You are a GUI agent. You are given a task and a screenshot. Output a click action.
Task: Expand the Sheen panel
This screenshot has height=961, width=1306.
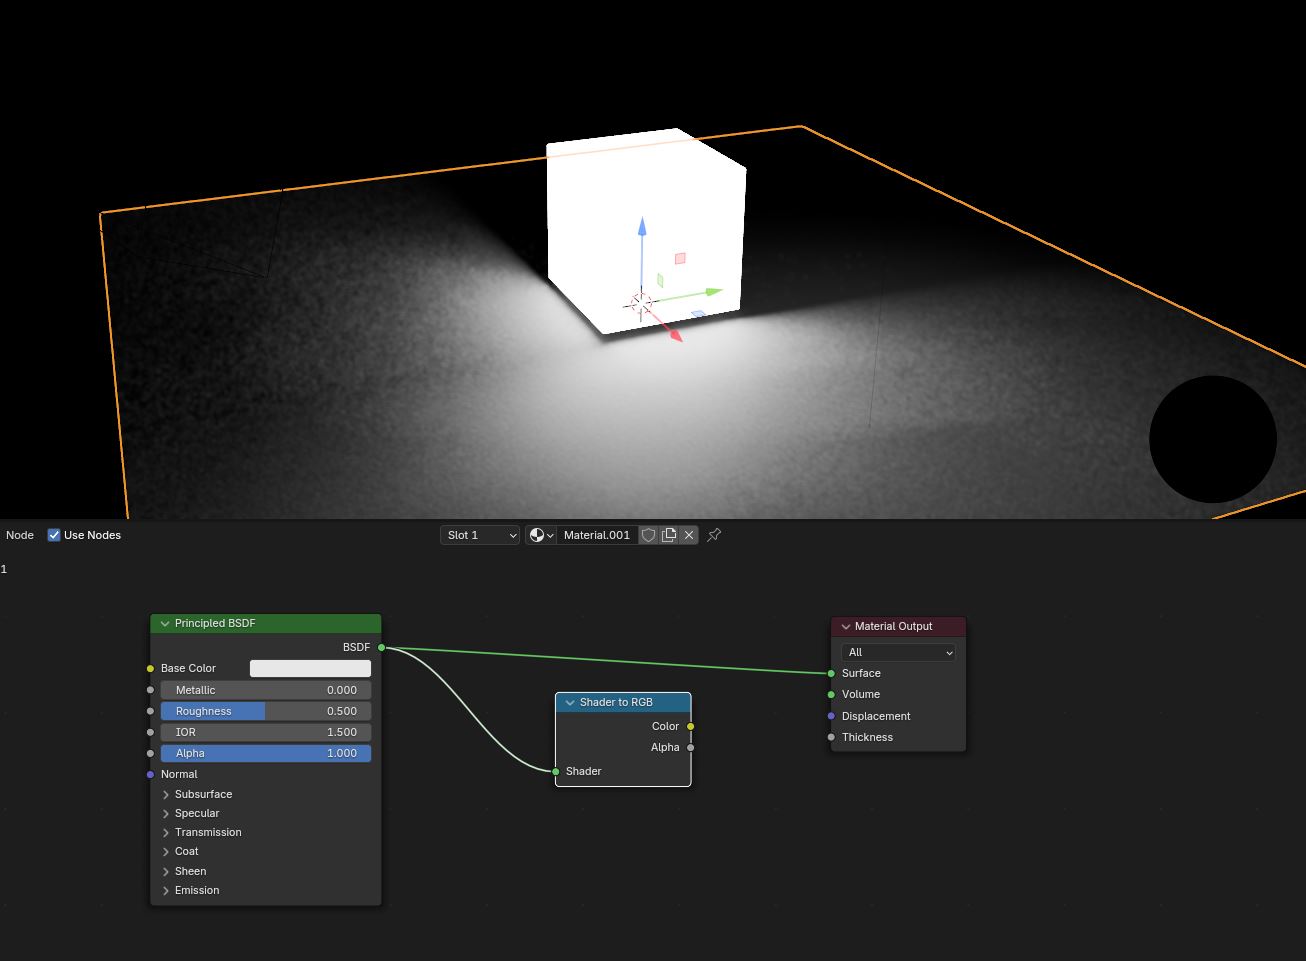click(166, 871)
